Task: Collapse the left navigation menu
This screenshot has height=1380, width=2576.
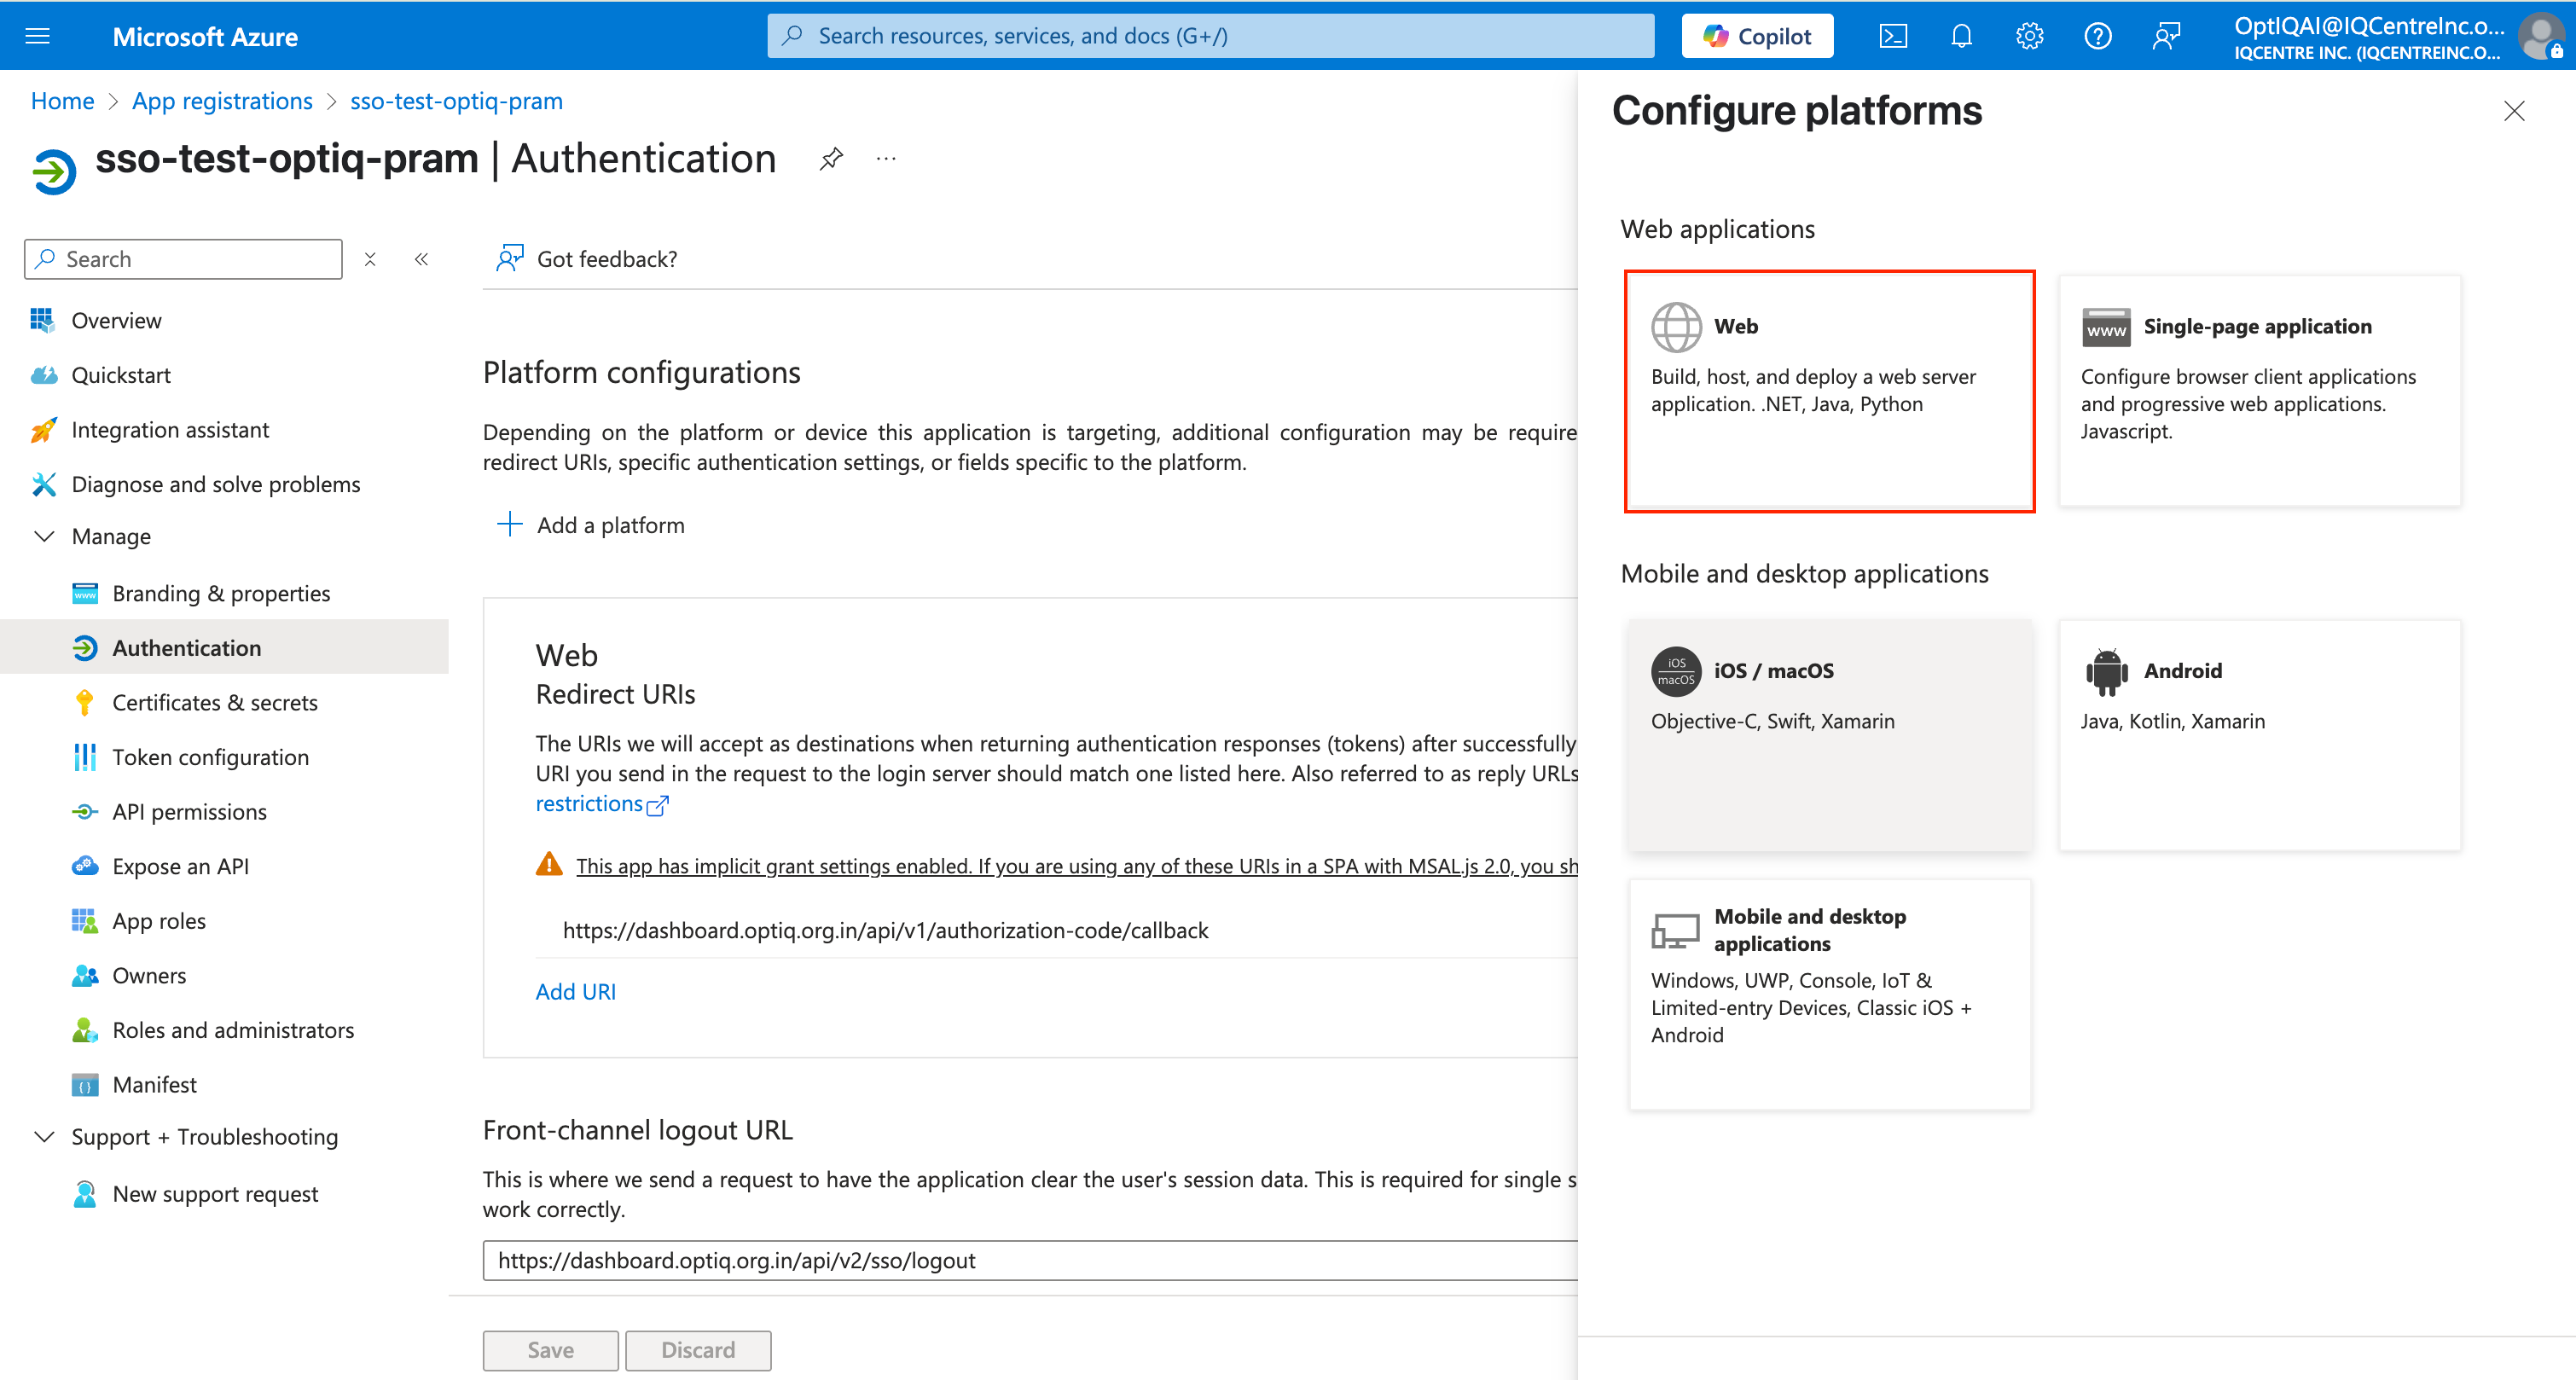Action: tap(421, 259)
